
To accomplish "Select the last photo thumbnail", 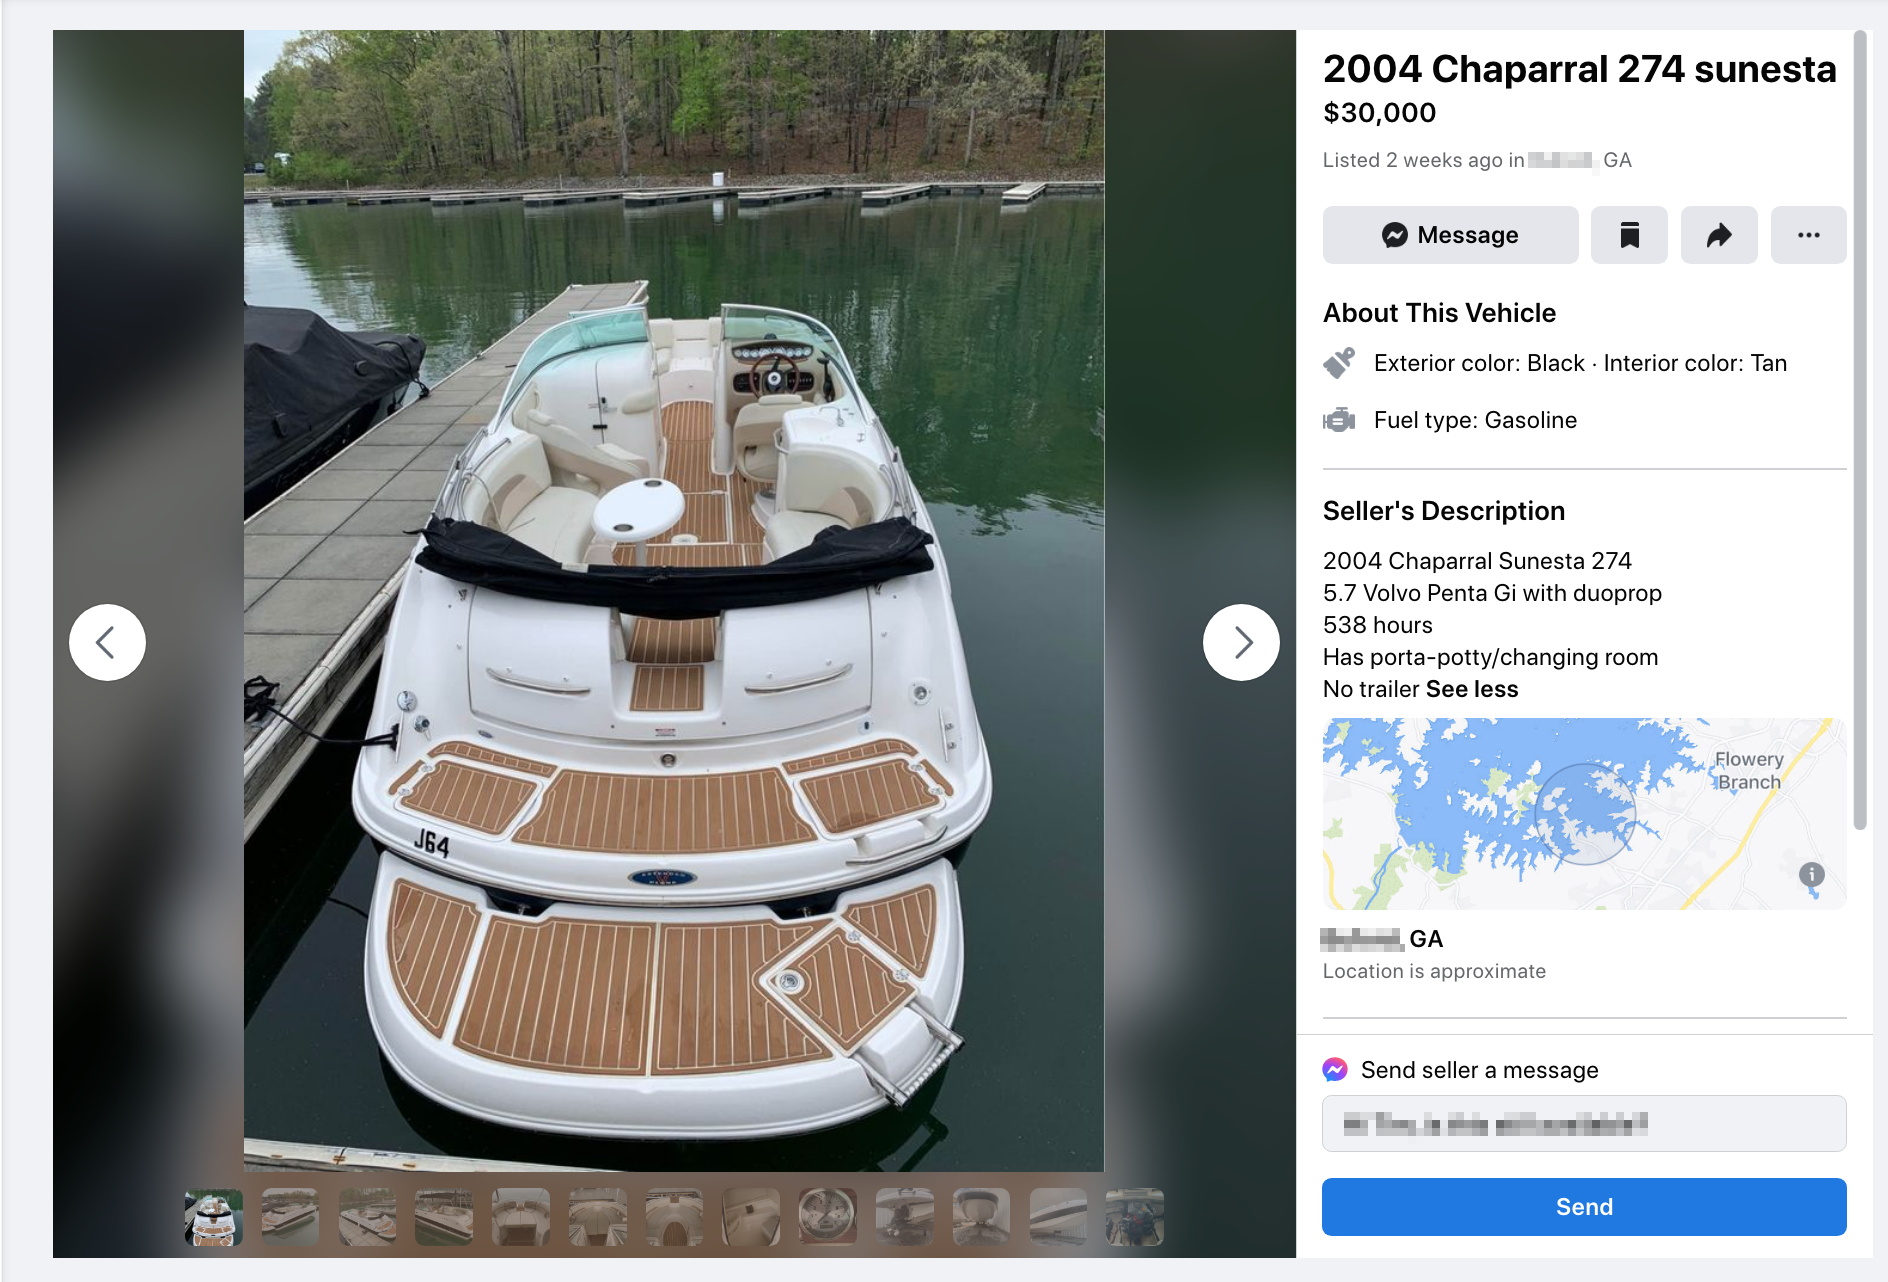I will (x=1134, y=1217).
